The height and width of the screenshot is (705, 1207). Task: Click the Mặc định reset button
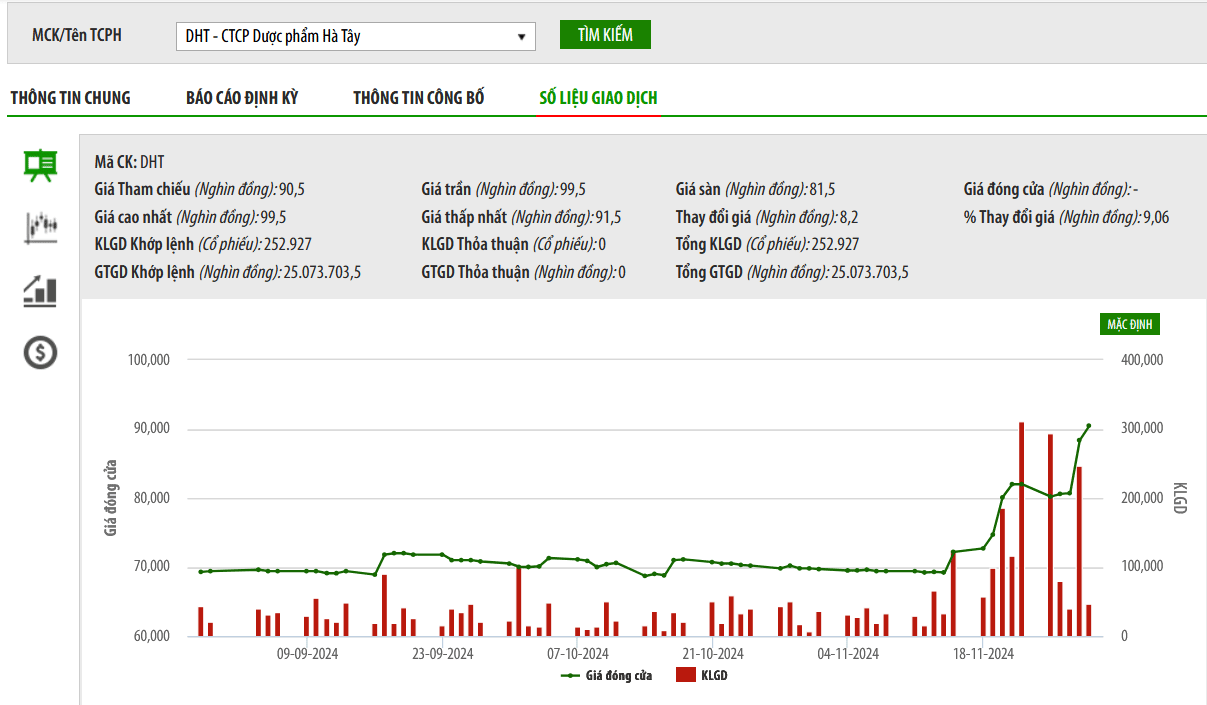(x=1130, y=325)
